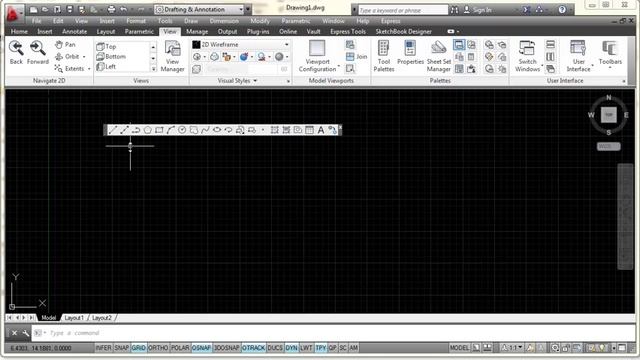Toggle OSNAP in the status bar
The height and width of the screenshot is (360, 640).
point(201,348)
